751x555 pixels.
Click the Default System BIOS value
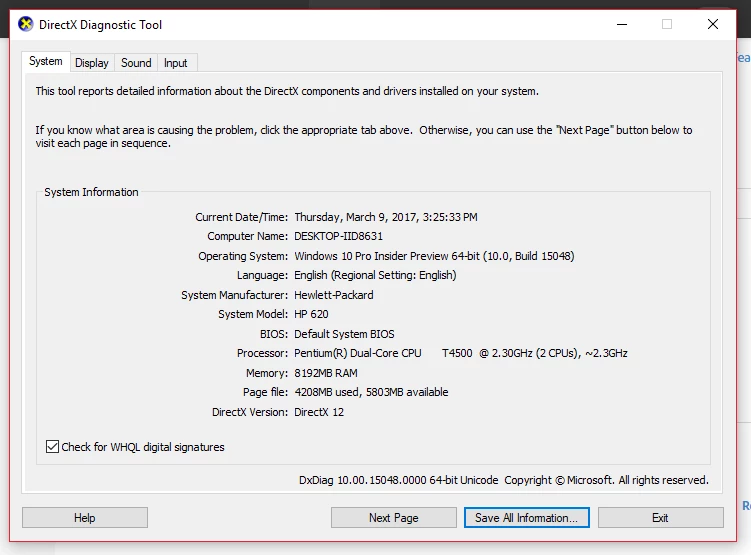pos(344,334)
